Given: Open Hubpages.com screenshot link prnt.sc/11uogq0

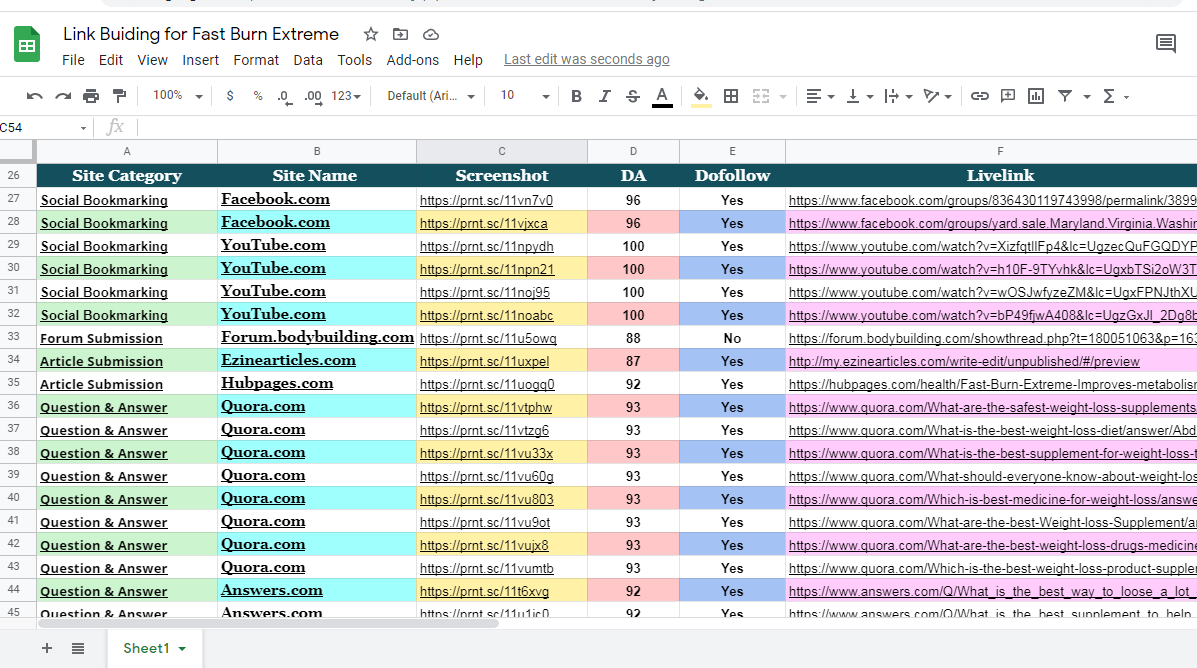Looking at the screenshot, I should (487, 384).
